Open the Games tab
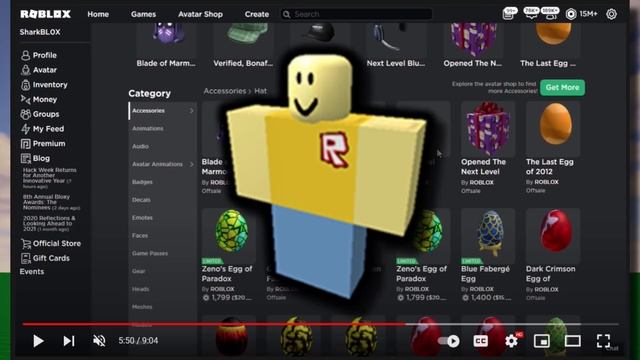Screen dimensions: 640x360 (143, 14)
